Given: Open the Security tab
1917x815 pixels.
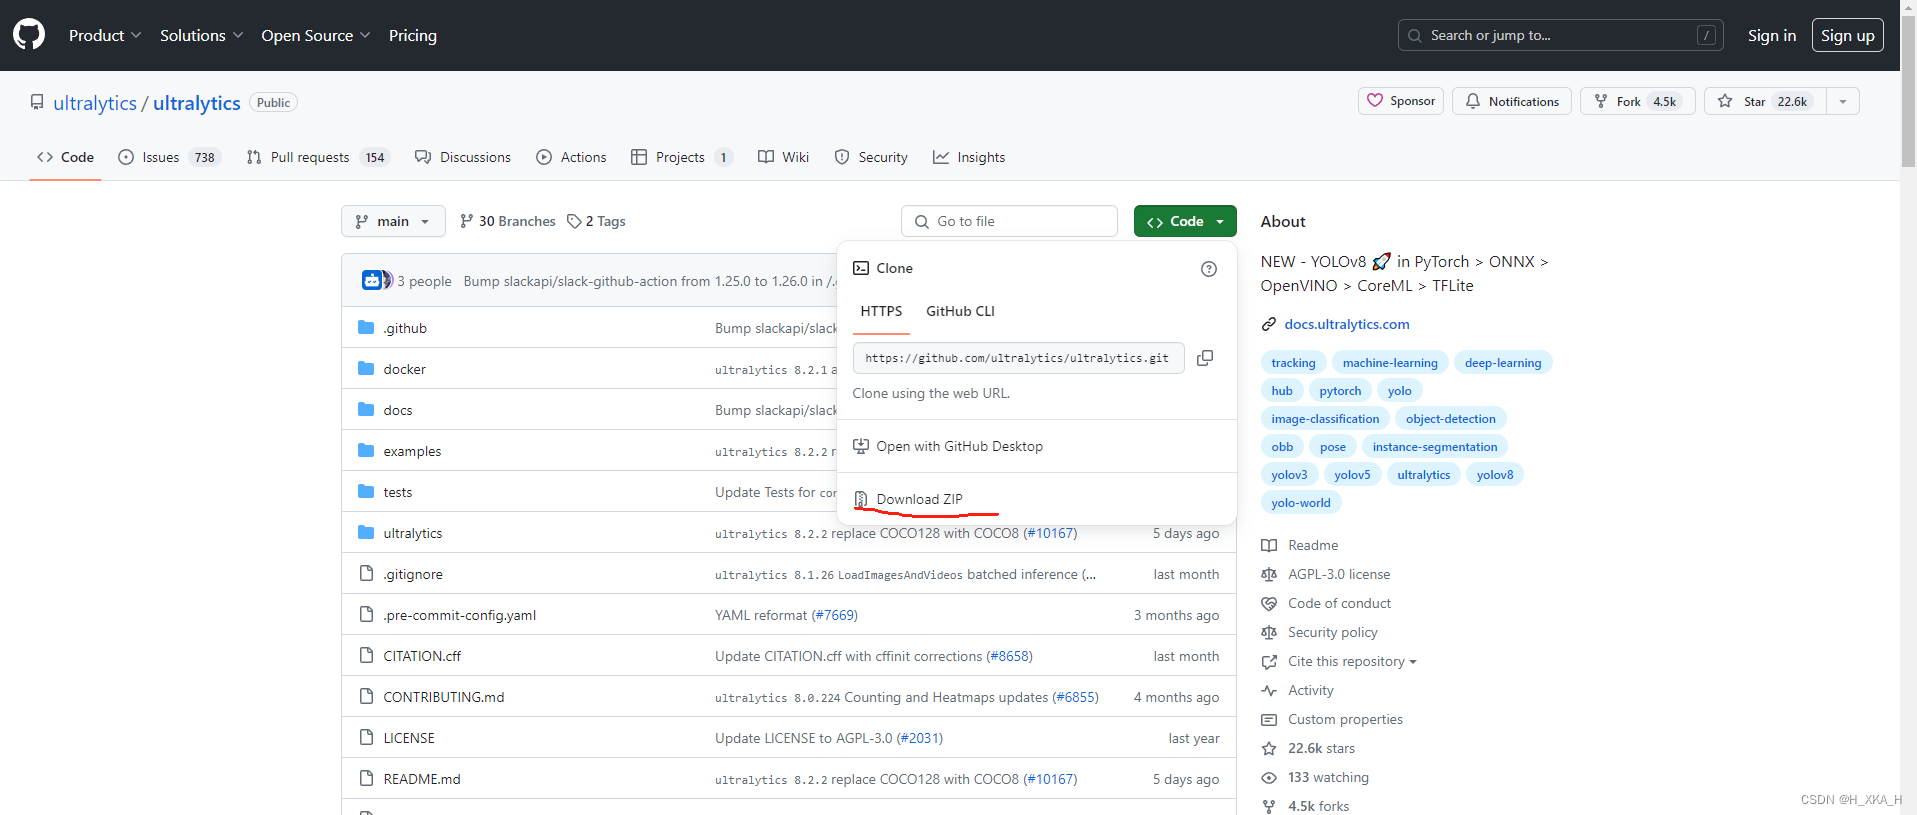Looking at the screenshot, I should point(871,157).
